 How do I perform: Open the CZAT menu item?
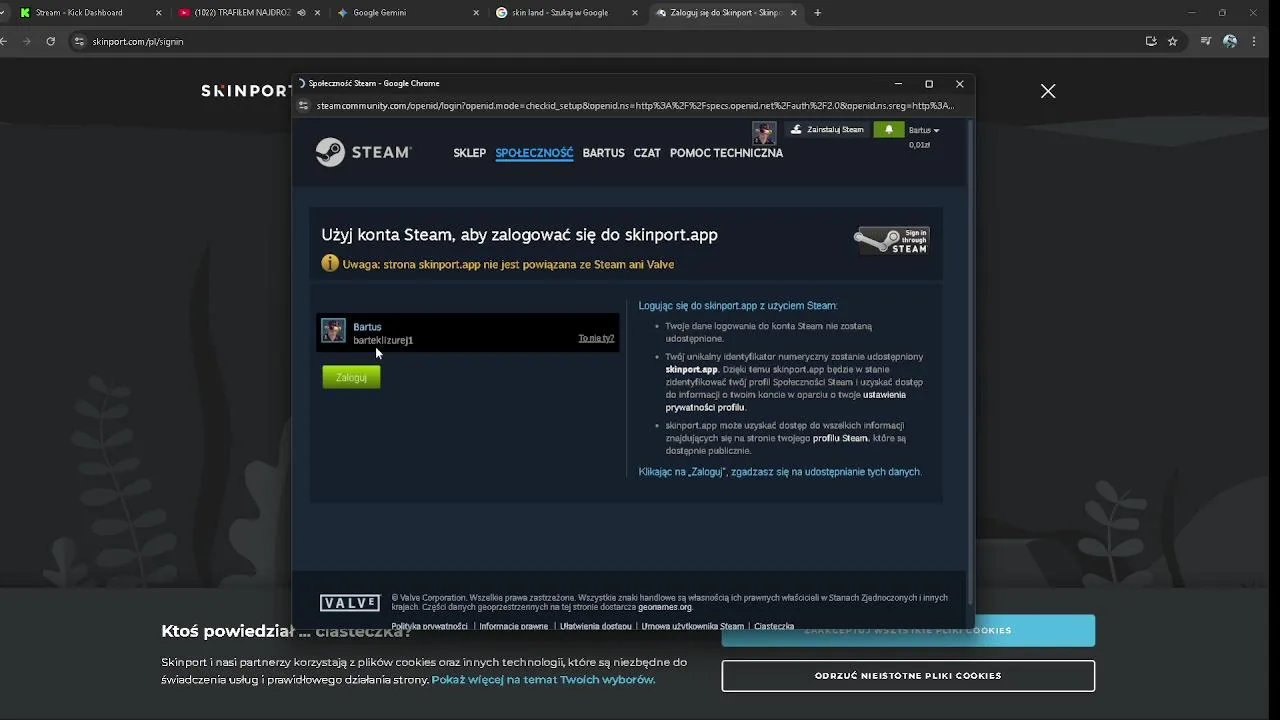pos(647,153)
